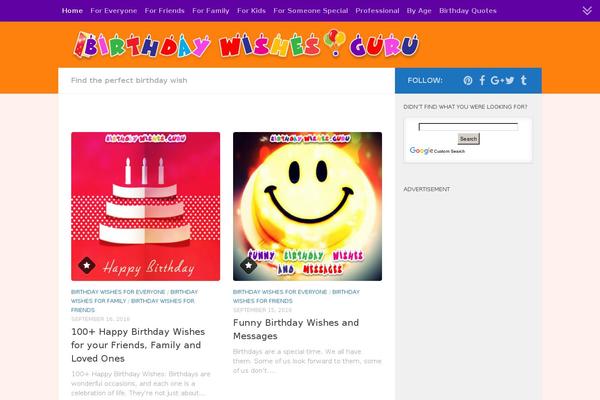Open the Google Plus follow icon
Viewport: 600px width, 400px height.
point(497,80)
